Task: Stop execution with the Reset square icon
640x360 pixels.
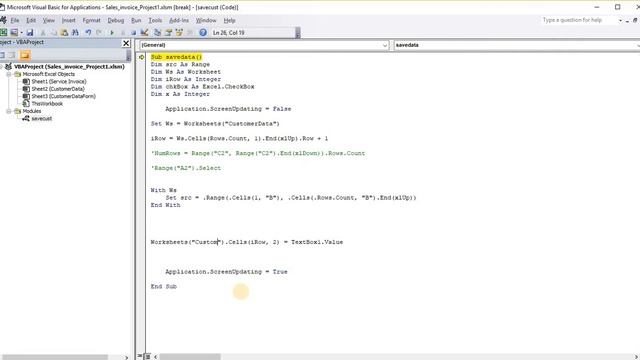Action: [x=133, y=33]
